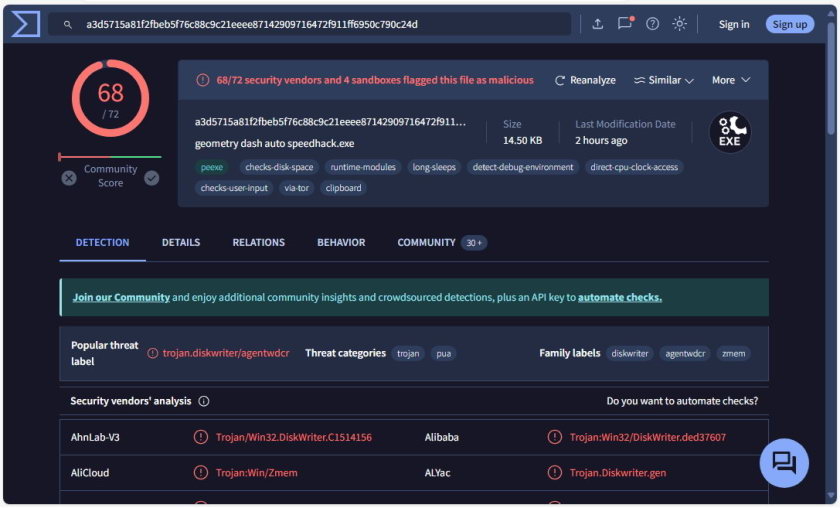Click the EXE file type icon

pyautogui.click(x=730, y=132)
